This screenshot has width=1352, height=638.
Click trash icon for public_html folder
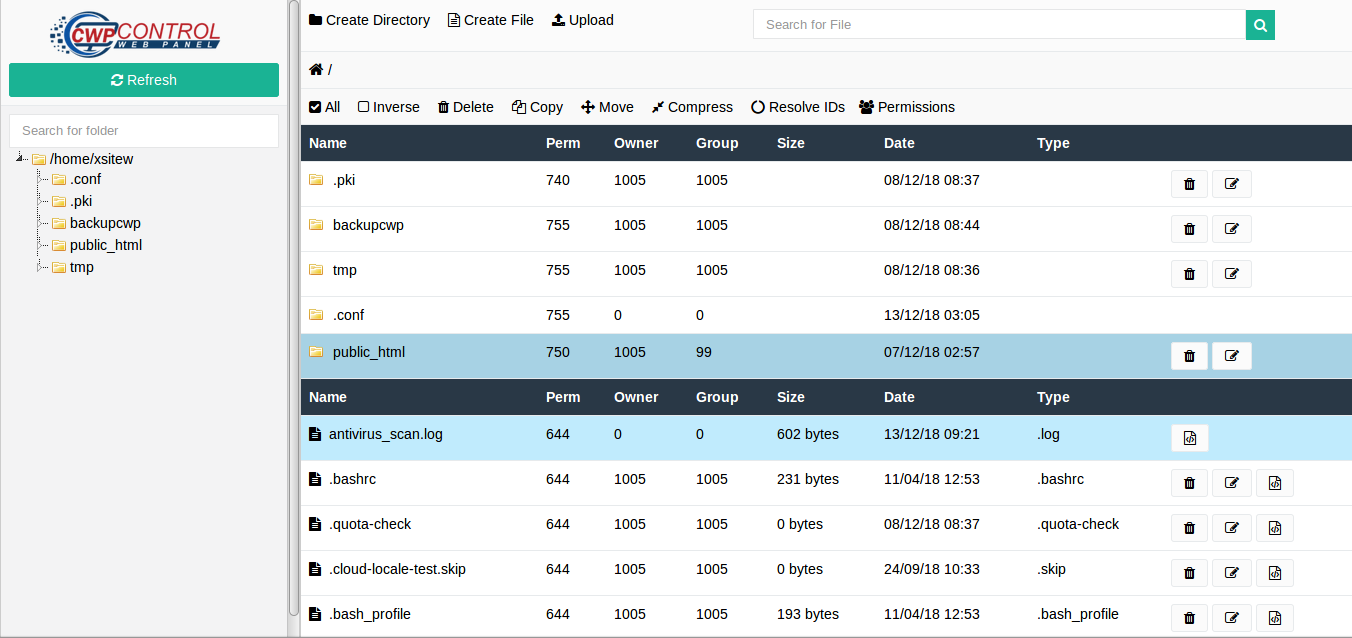pyautogui.click(x=1189, y=356)
